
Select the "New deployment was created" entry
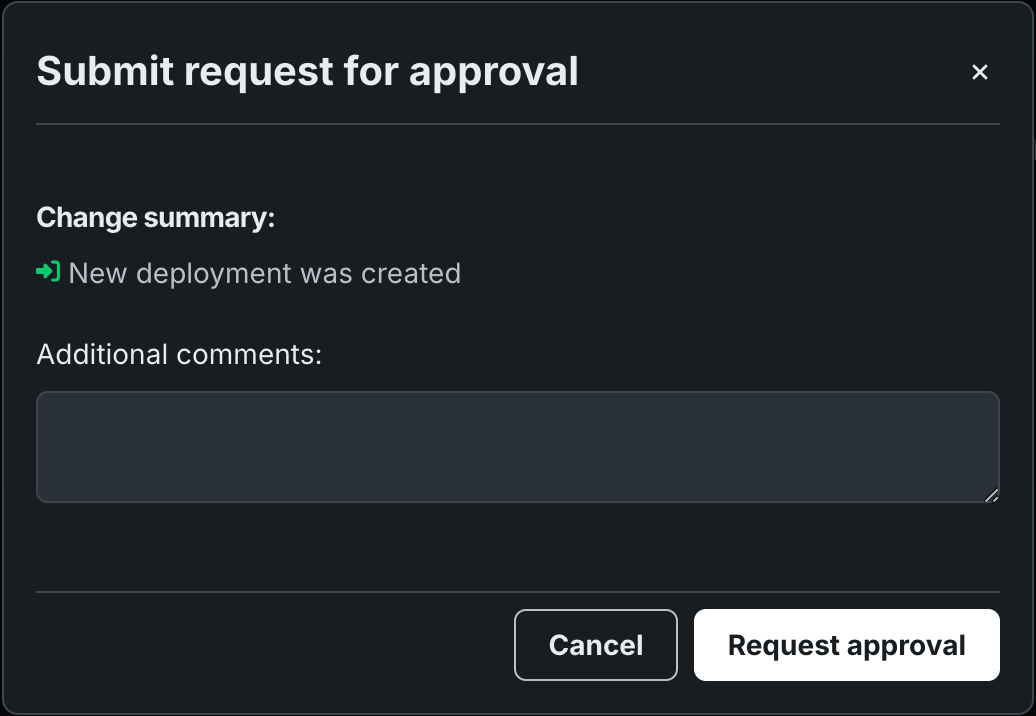tap(264, 273)
